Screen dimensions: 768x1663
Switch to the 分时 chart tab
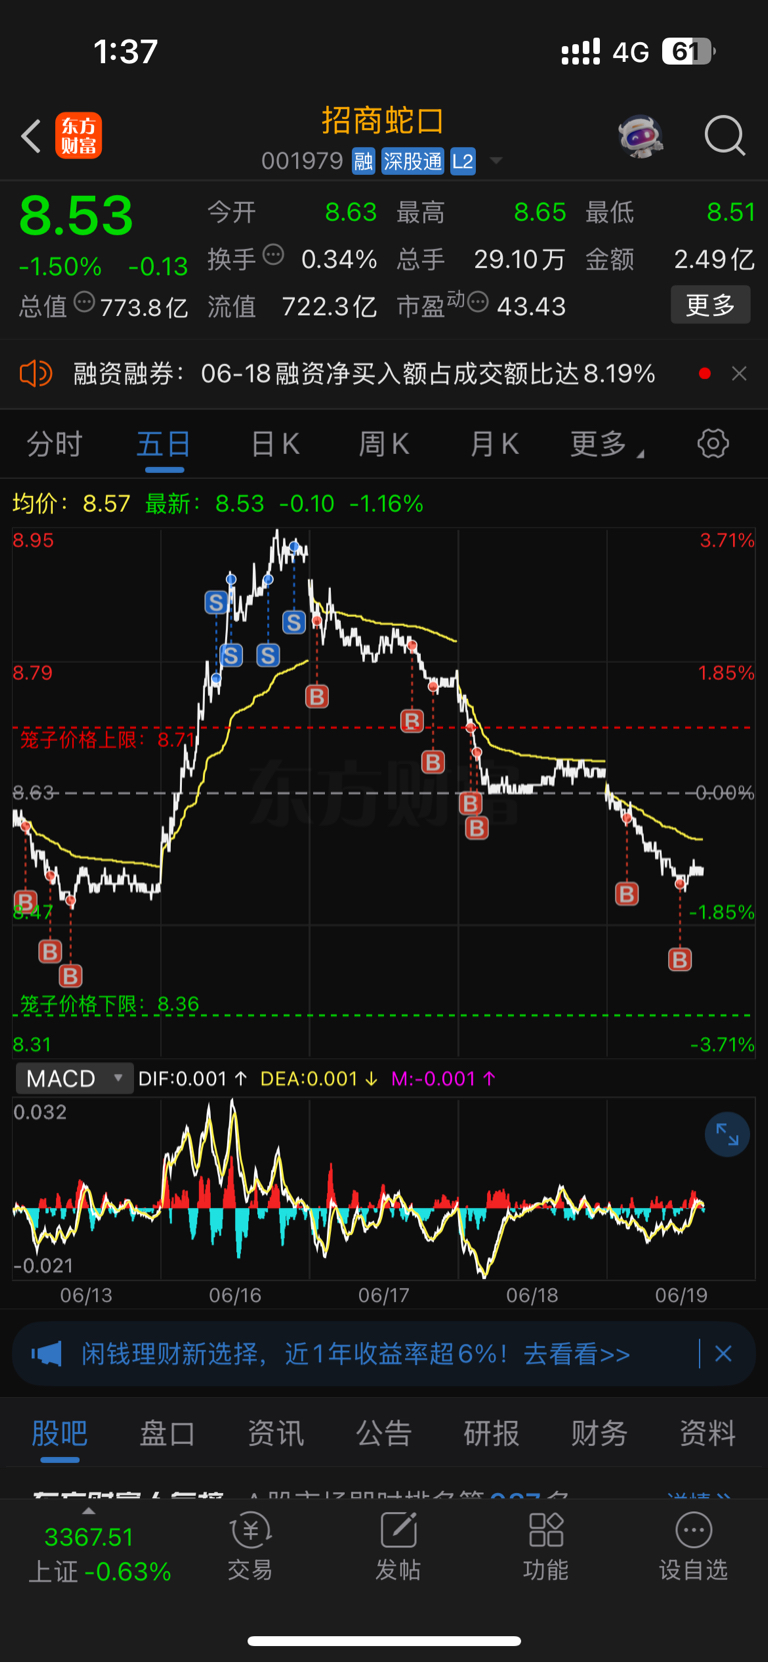click(54, 444)
